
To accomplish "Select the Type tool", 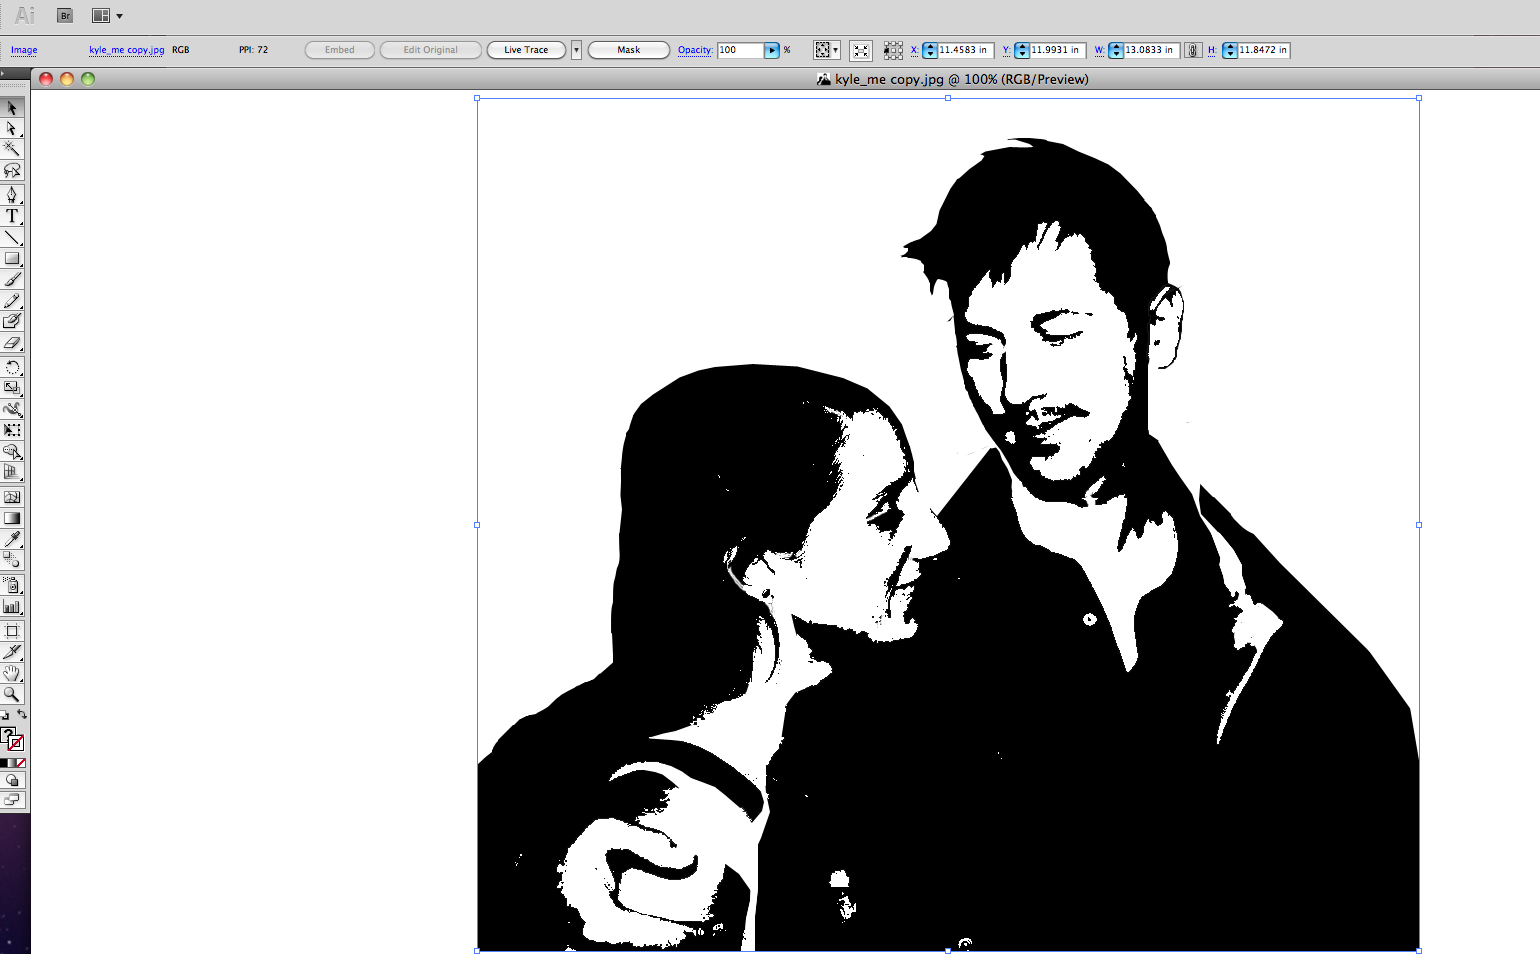I will 12,216.
